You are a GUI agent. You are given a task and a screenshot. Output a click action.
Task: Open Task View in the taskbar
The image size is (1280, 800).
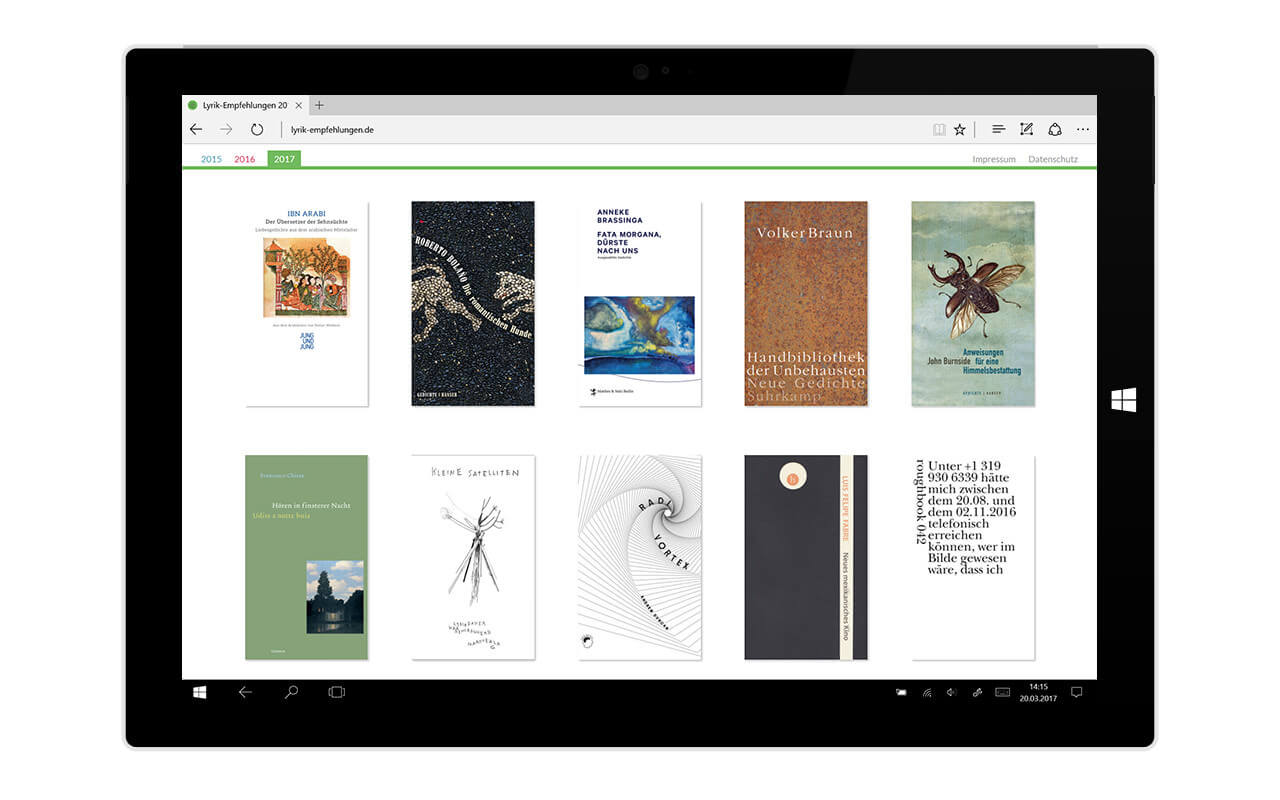pyautogui.click(x=337, y=692)
